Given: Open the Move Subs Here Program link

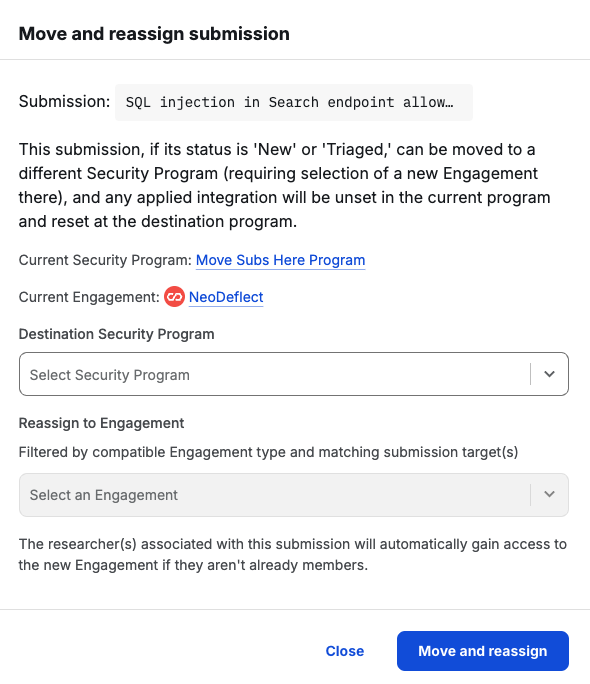Looking at the screenshot, I should (280, 260).
